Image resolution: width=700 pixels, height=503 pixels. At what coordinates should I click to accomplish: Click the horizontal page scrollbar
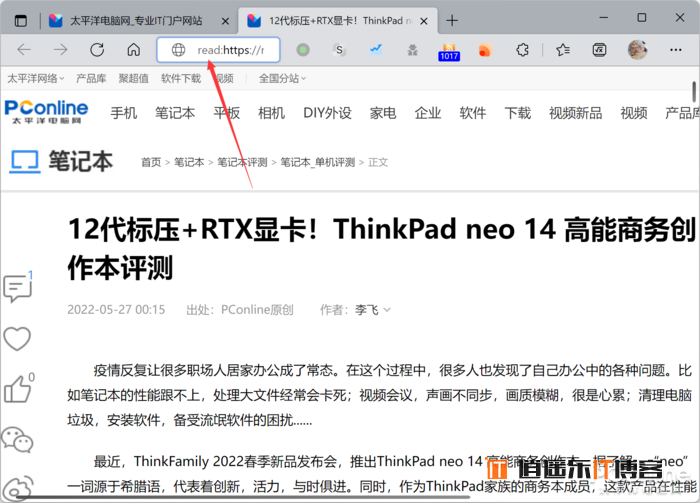click(243, 497)
